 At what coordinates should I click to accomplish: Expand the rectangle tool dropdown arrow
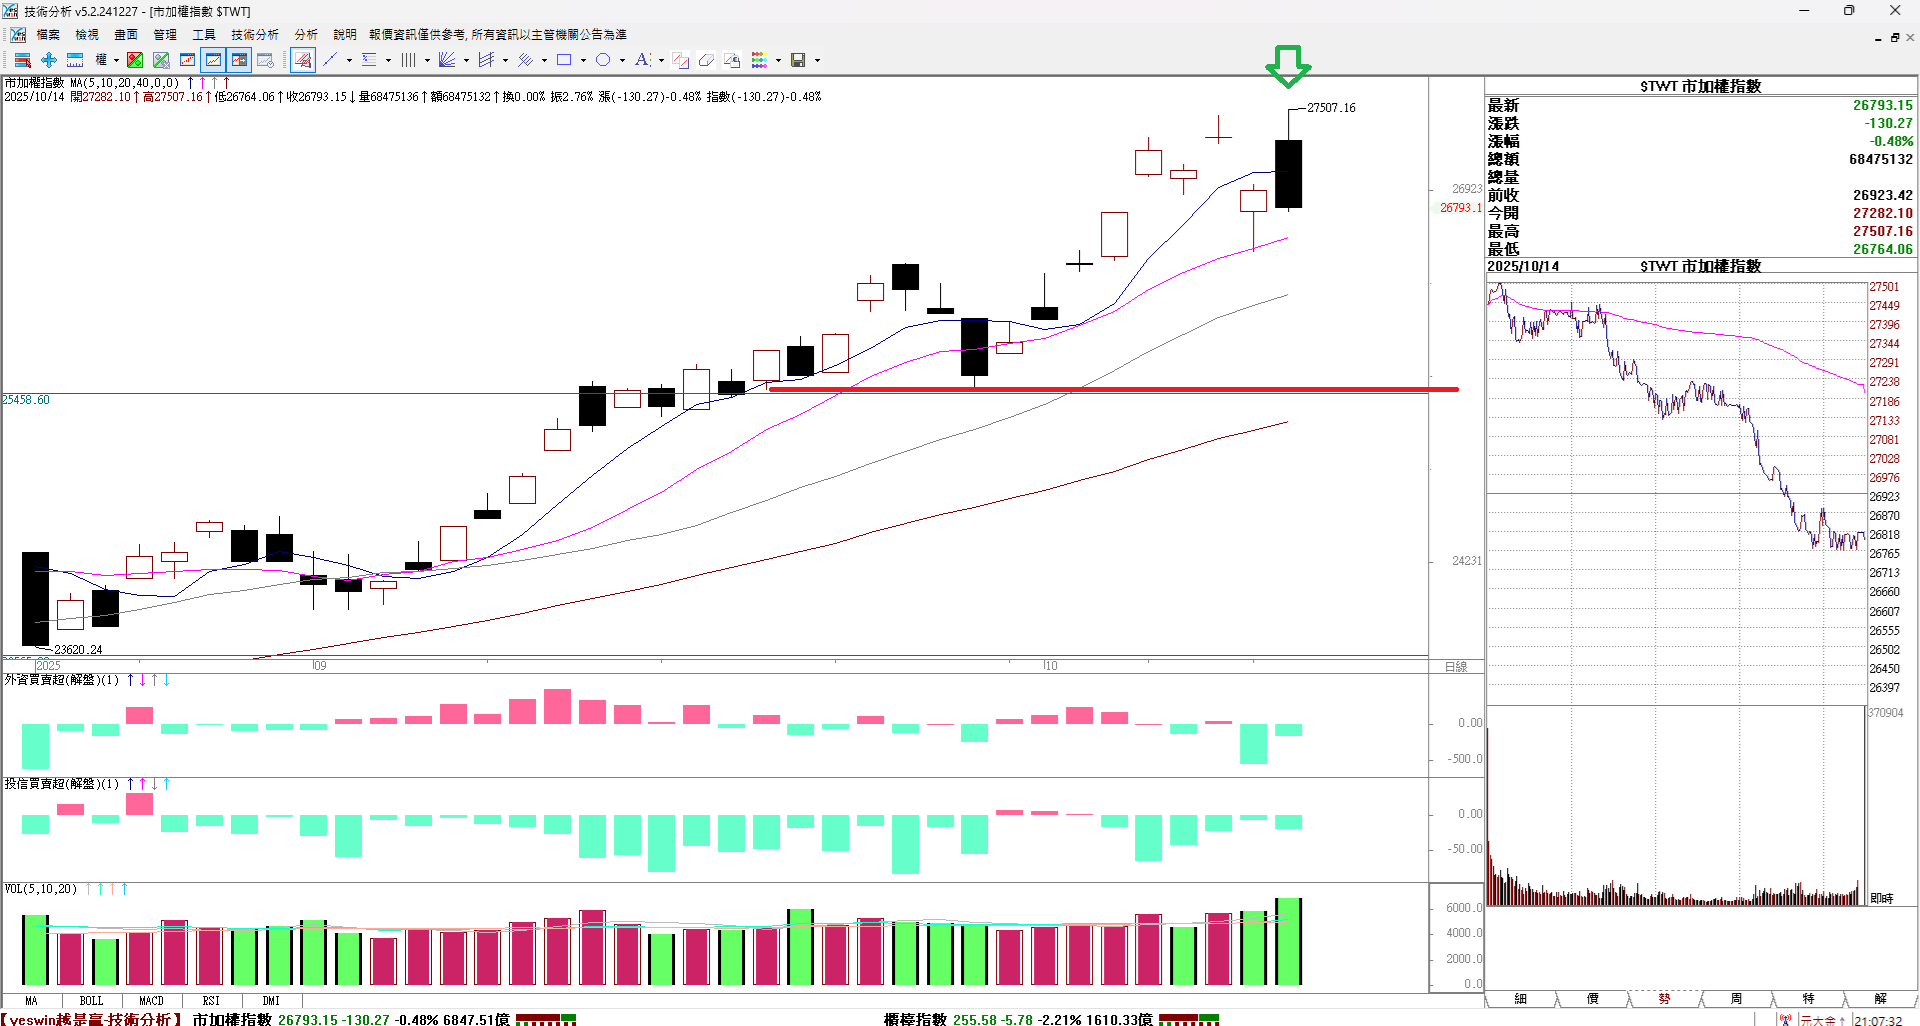point(583,60)
